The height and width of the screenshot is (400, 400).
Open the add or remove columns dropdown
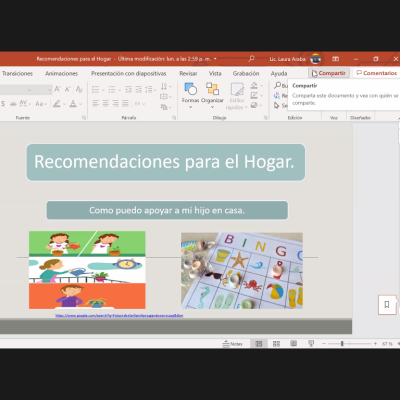pos(140,104)
